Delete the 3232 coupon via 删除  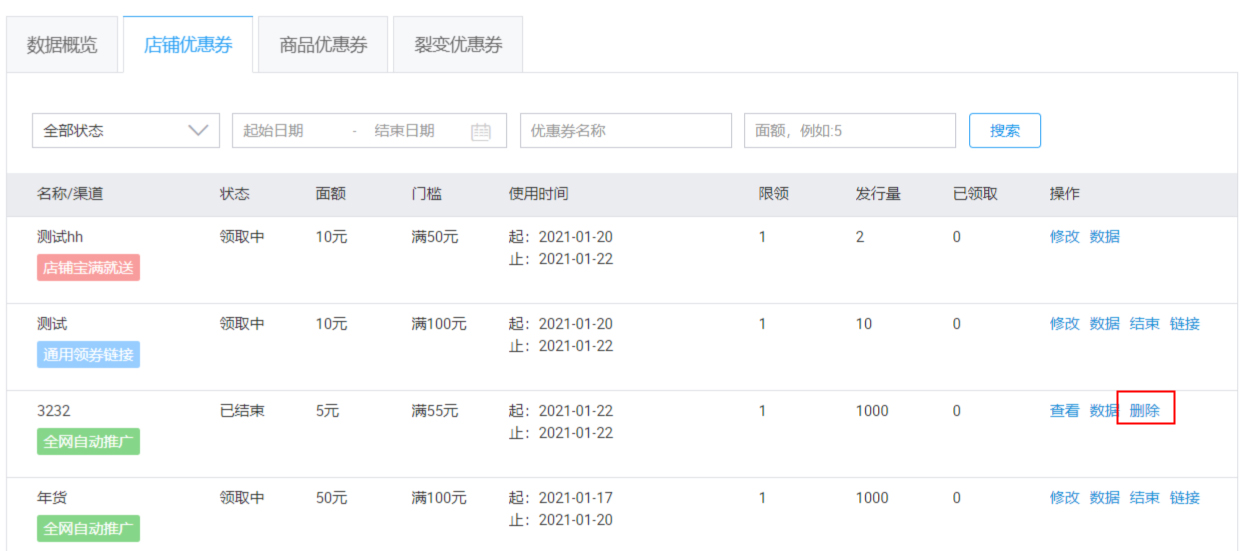(1145, 410)
